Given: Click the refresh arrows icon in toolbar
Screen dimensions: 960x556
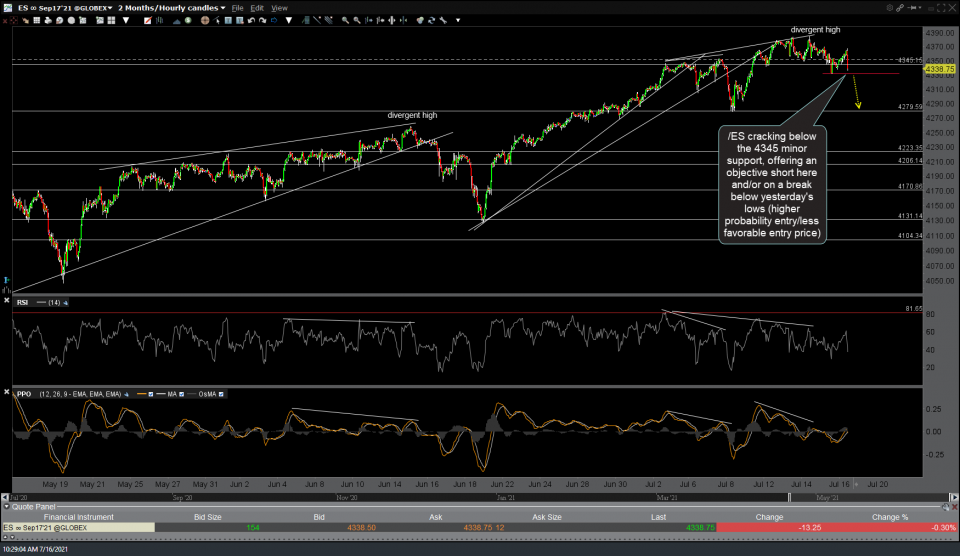Looking at the screenshot, I should [x=432, y=20].
